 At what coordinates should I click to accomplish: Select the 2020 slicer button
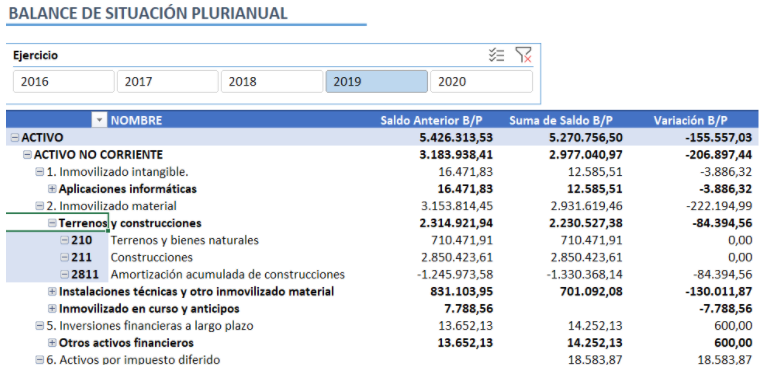481,82
